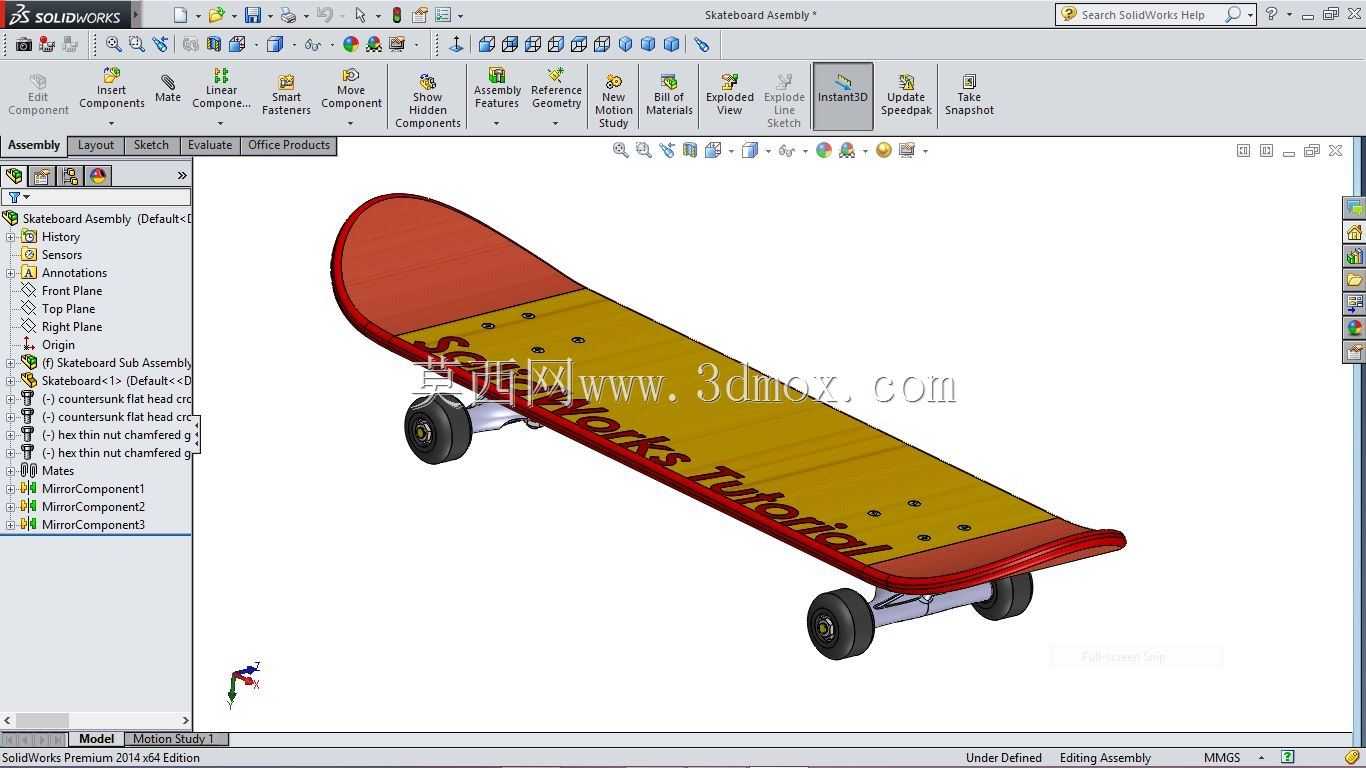Click the Save icon in title toolbar

click(253, 15)
